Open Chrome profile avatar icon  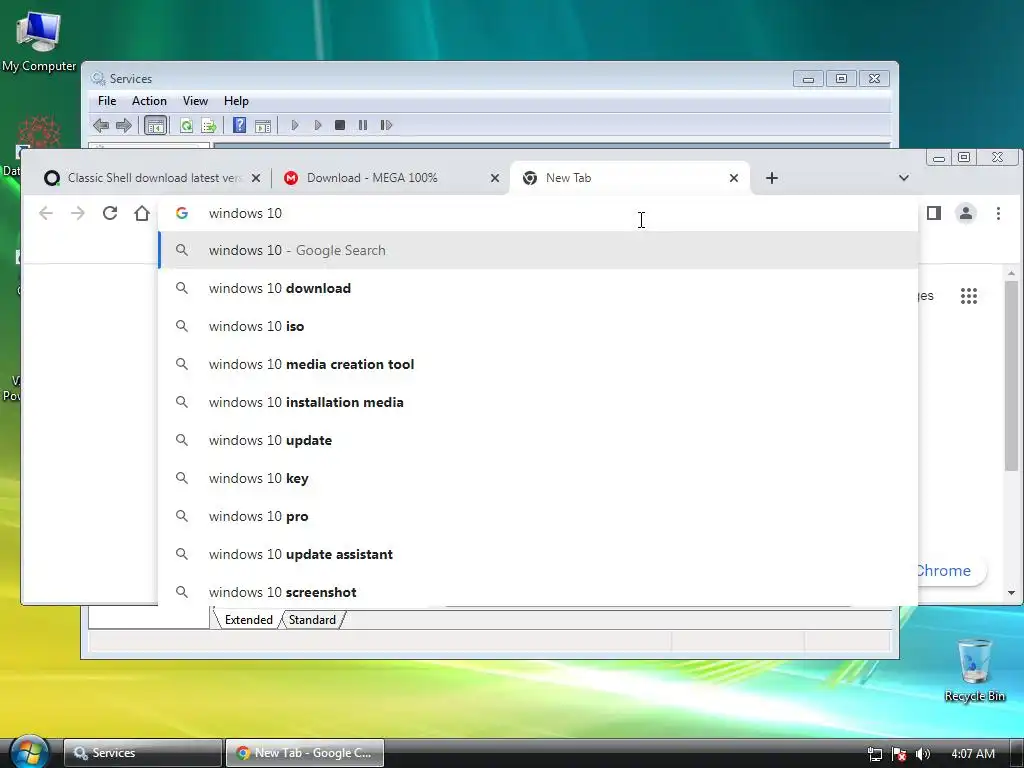[966, 213]
